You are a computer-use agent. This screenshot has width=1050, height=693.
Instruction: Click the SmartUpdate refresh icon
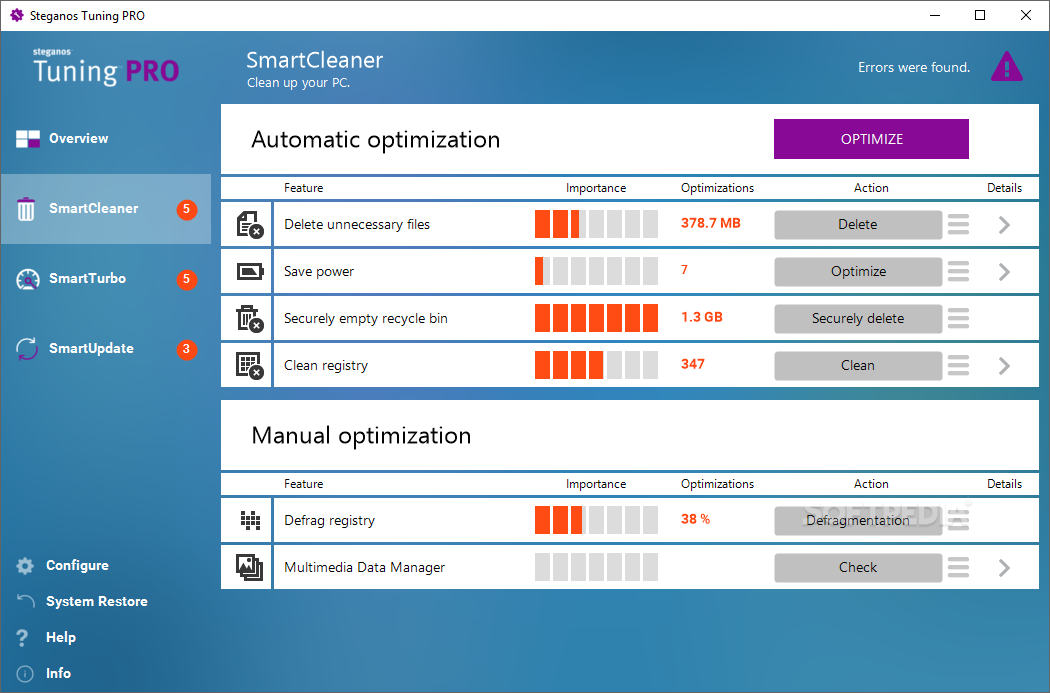[x=27, y=349]
